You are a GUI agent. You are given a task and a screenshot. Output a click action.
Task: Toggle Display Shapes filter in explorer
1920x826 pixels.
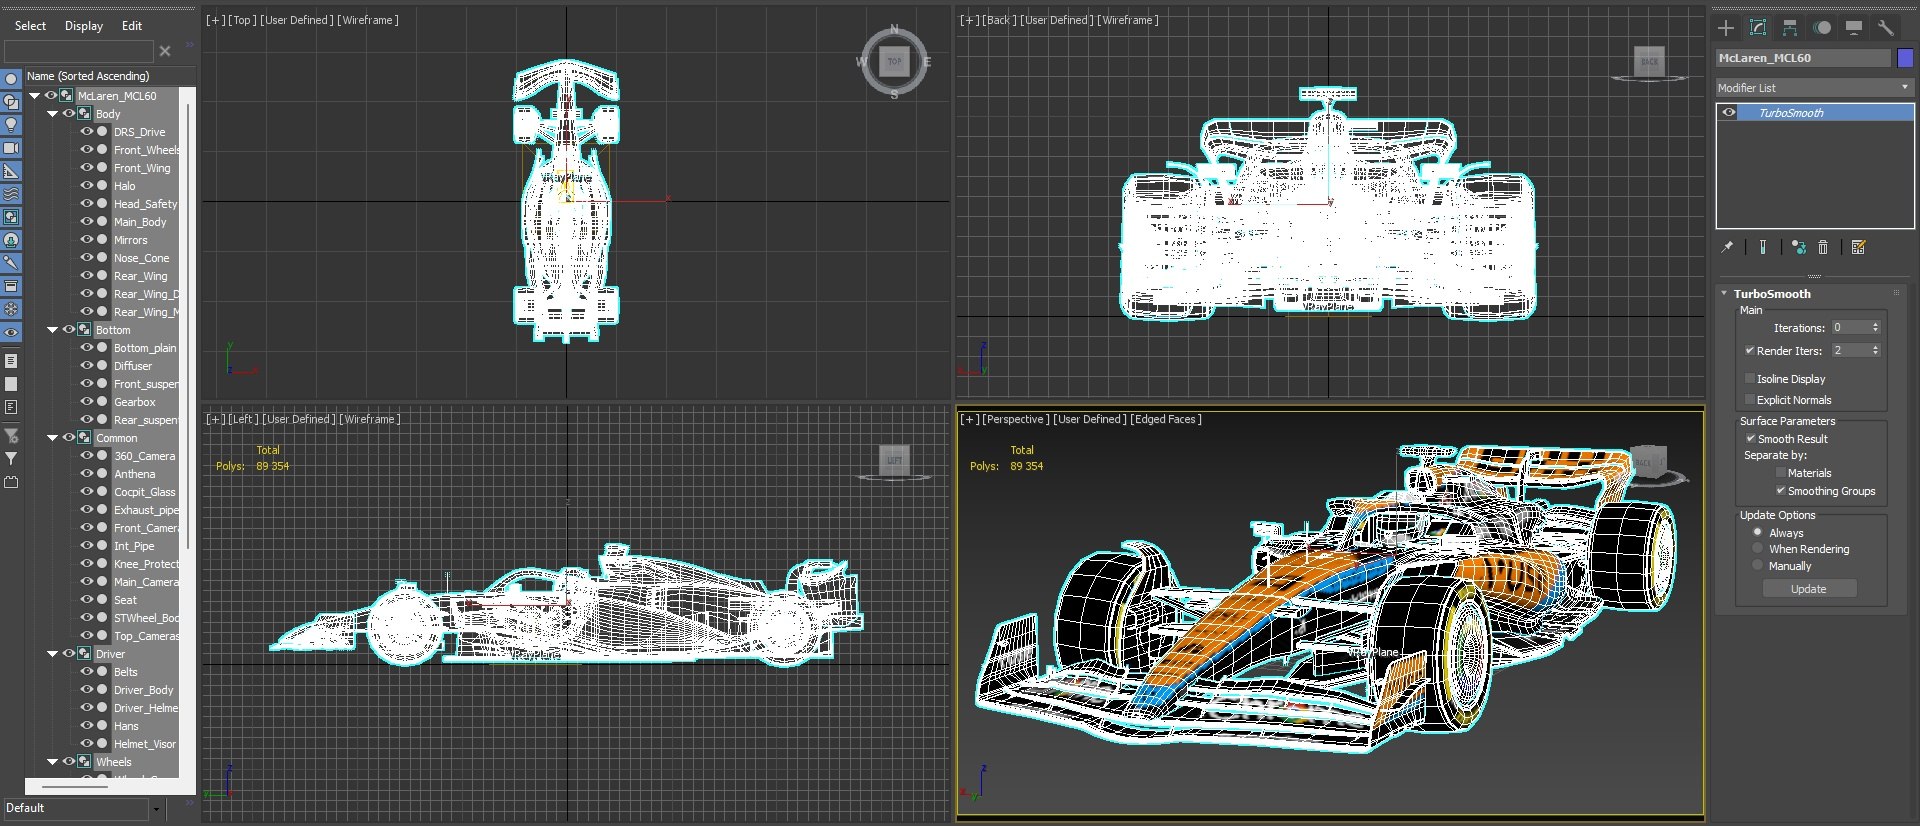coord(11,102)
